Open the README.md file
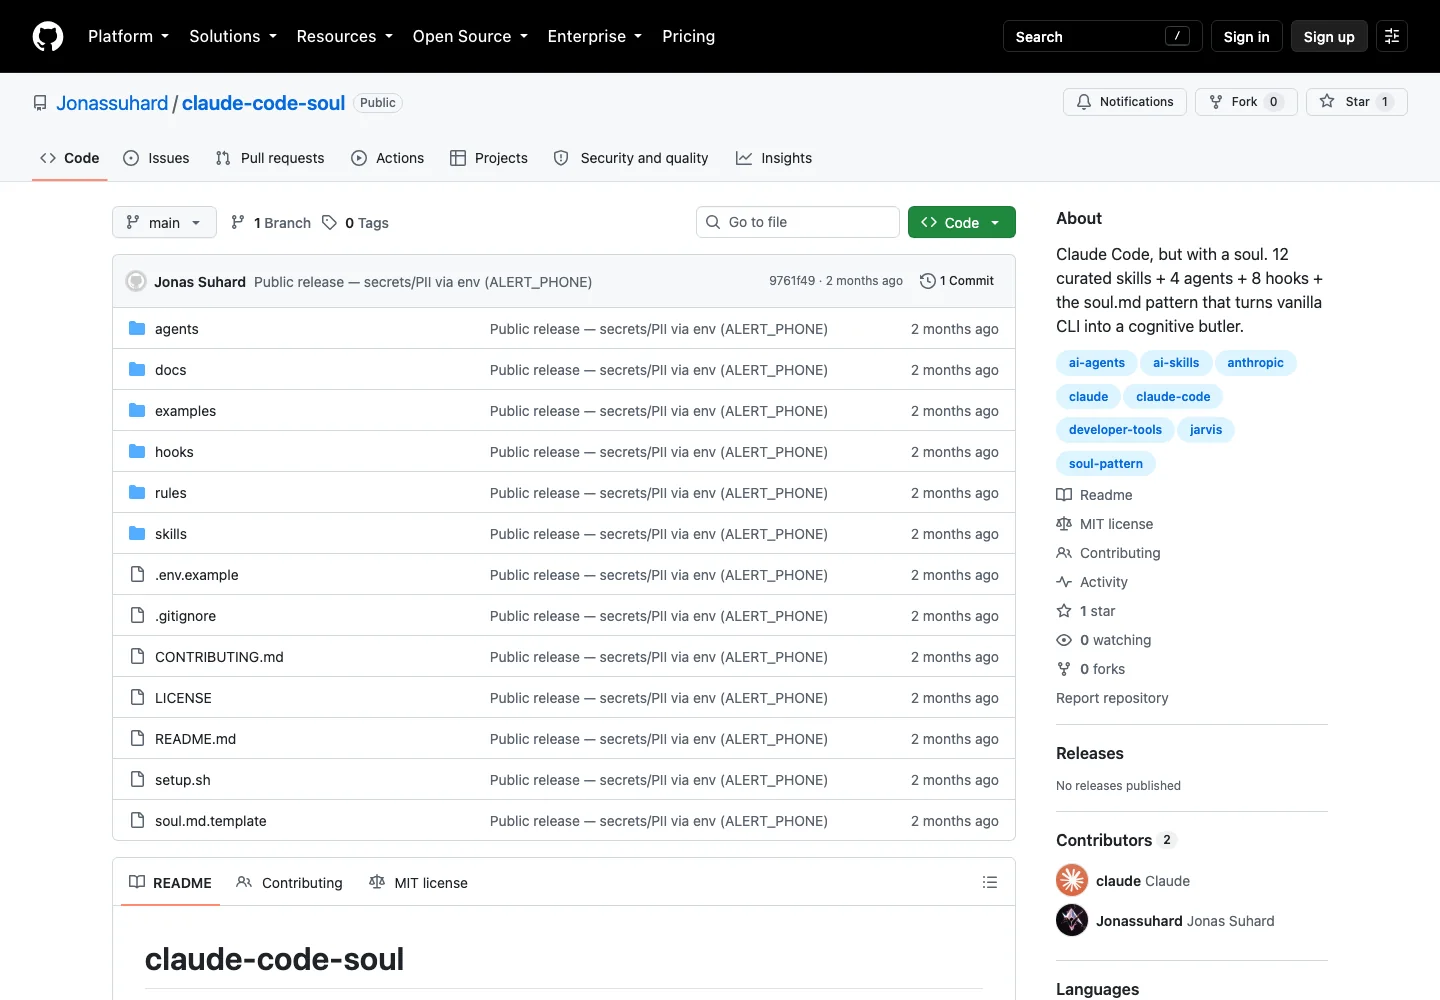The height and width of the screenshot is (1000, 1440). tap(195, 739)
